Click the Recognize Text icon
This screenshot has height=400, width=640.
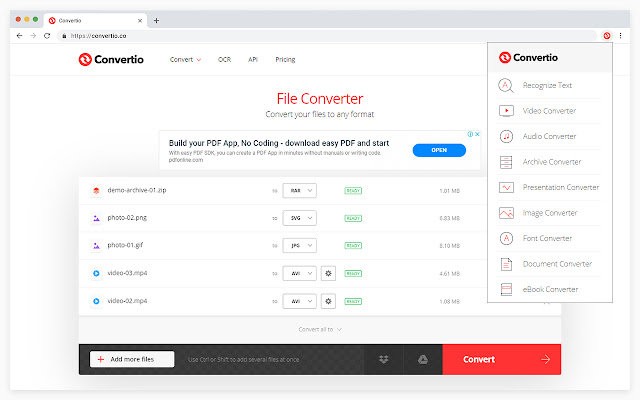(506, 85)
